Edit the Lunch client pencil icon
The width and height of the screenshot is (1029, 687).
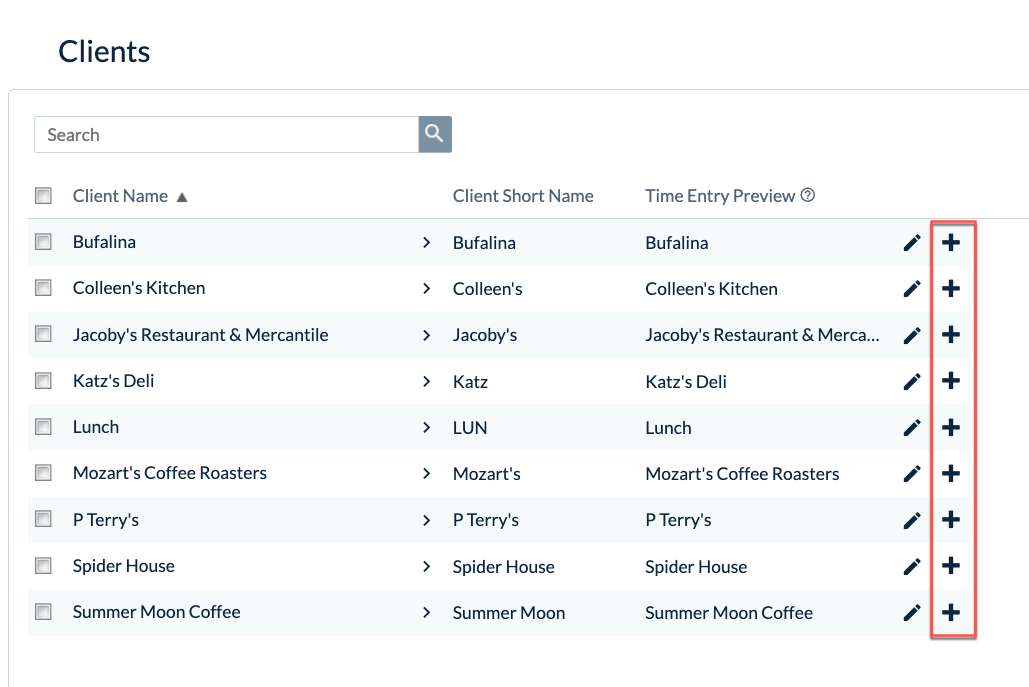click(x=912, y=428)
